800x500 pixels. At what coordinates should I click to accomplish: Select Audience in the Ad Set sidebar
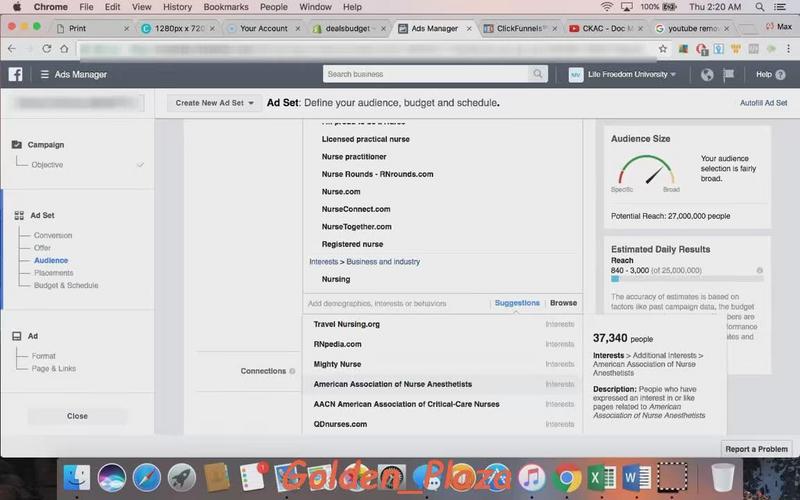[51, 260]
